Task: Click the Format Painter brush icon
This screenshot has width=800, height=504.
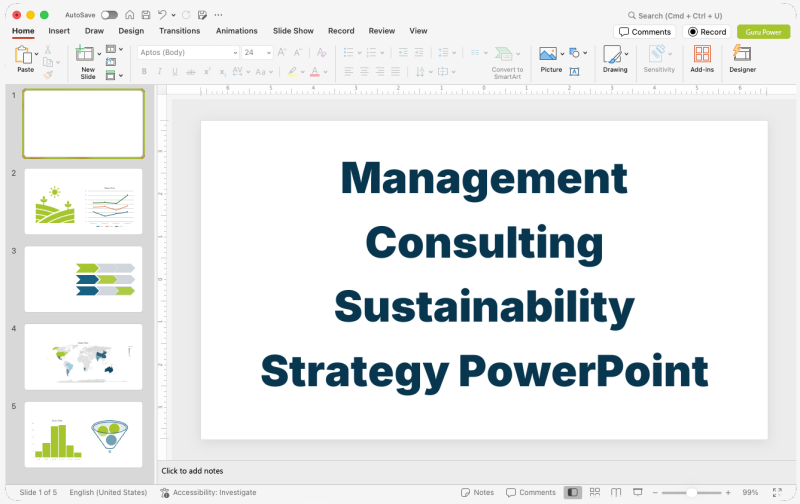Action: pos(48,74)
